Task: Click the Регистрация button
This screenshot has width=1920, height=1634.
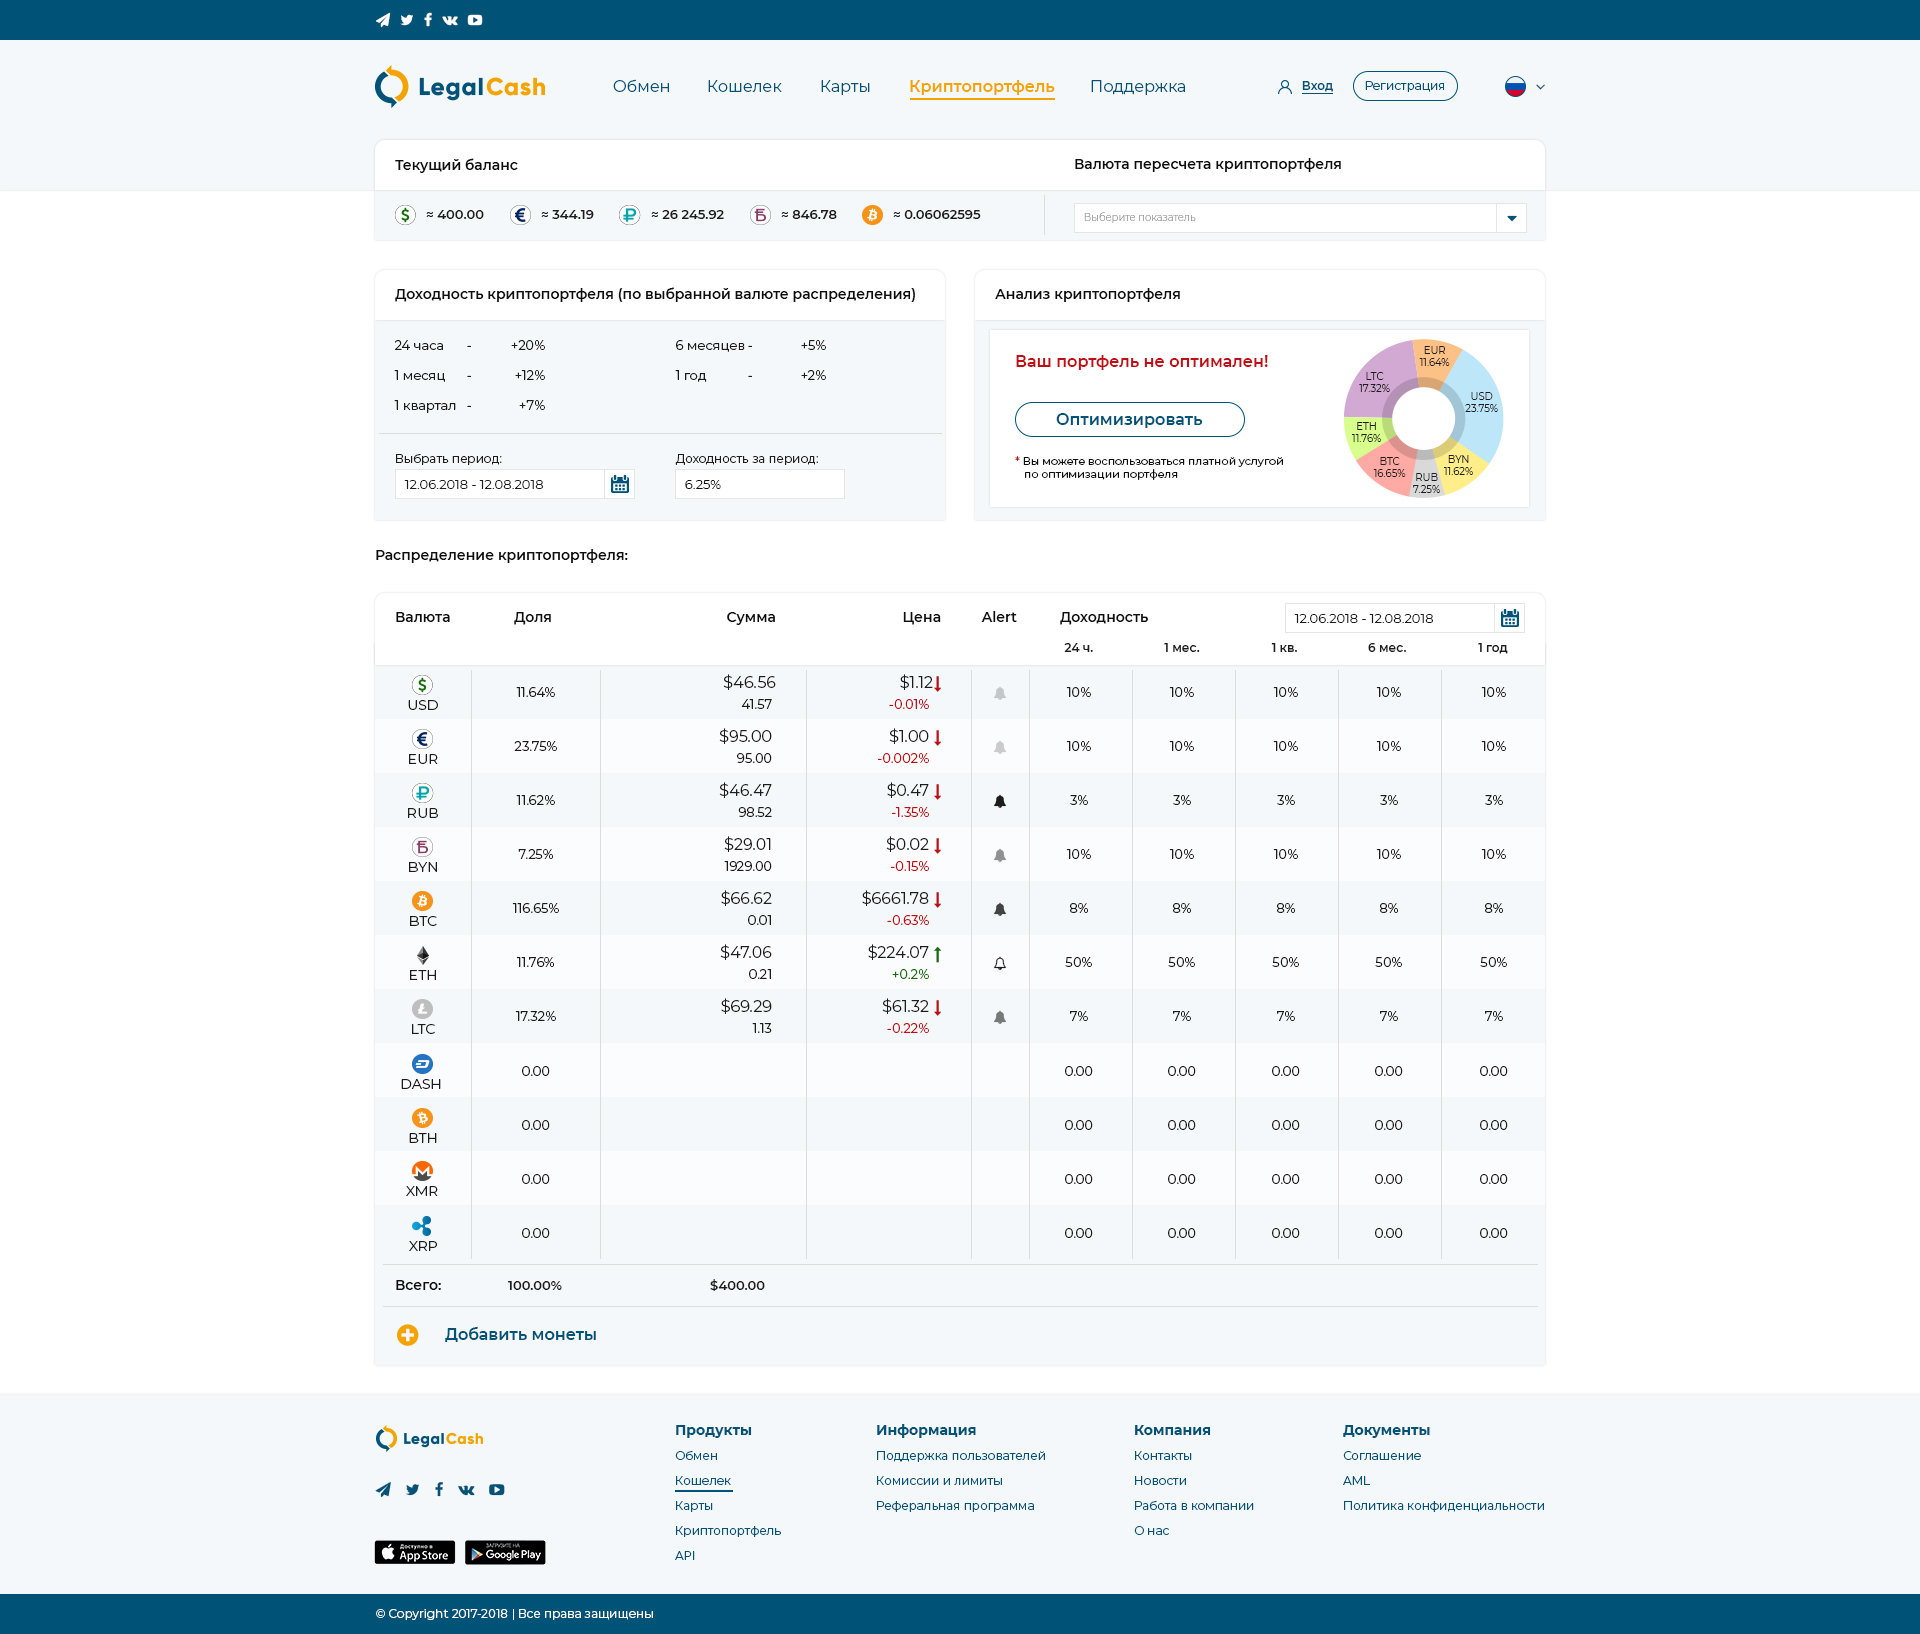Action: (x=1405, y=86)
